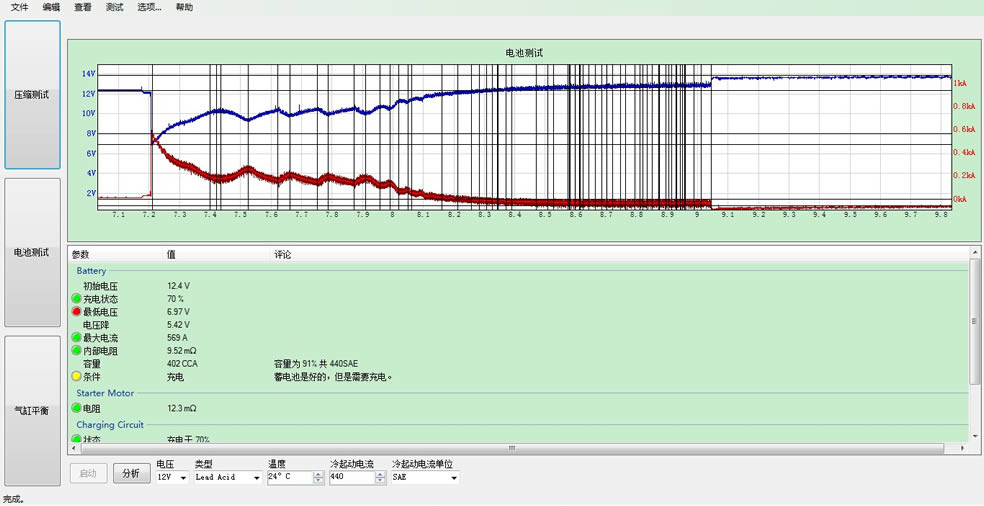Screen dimensions: 984x506
Task: Click the green indicator beside 充电状态
Action: 76,299
